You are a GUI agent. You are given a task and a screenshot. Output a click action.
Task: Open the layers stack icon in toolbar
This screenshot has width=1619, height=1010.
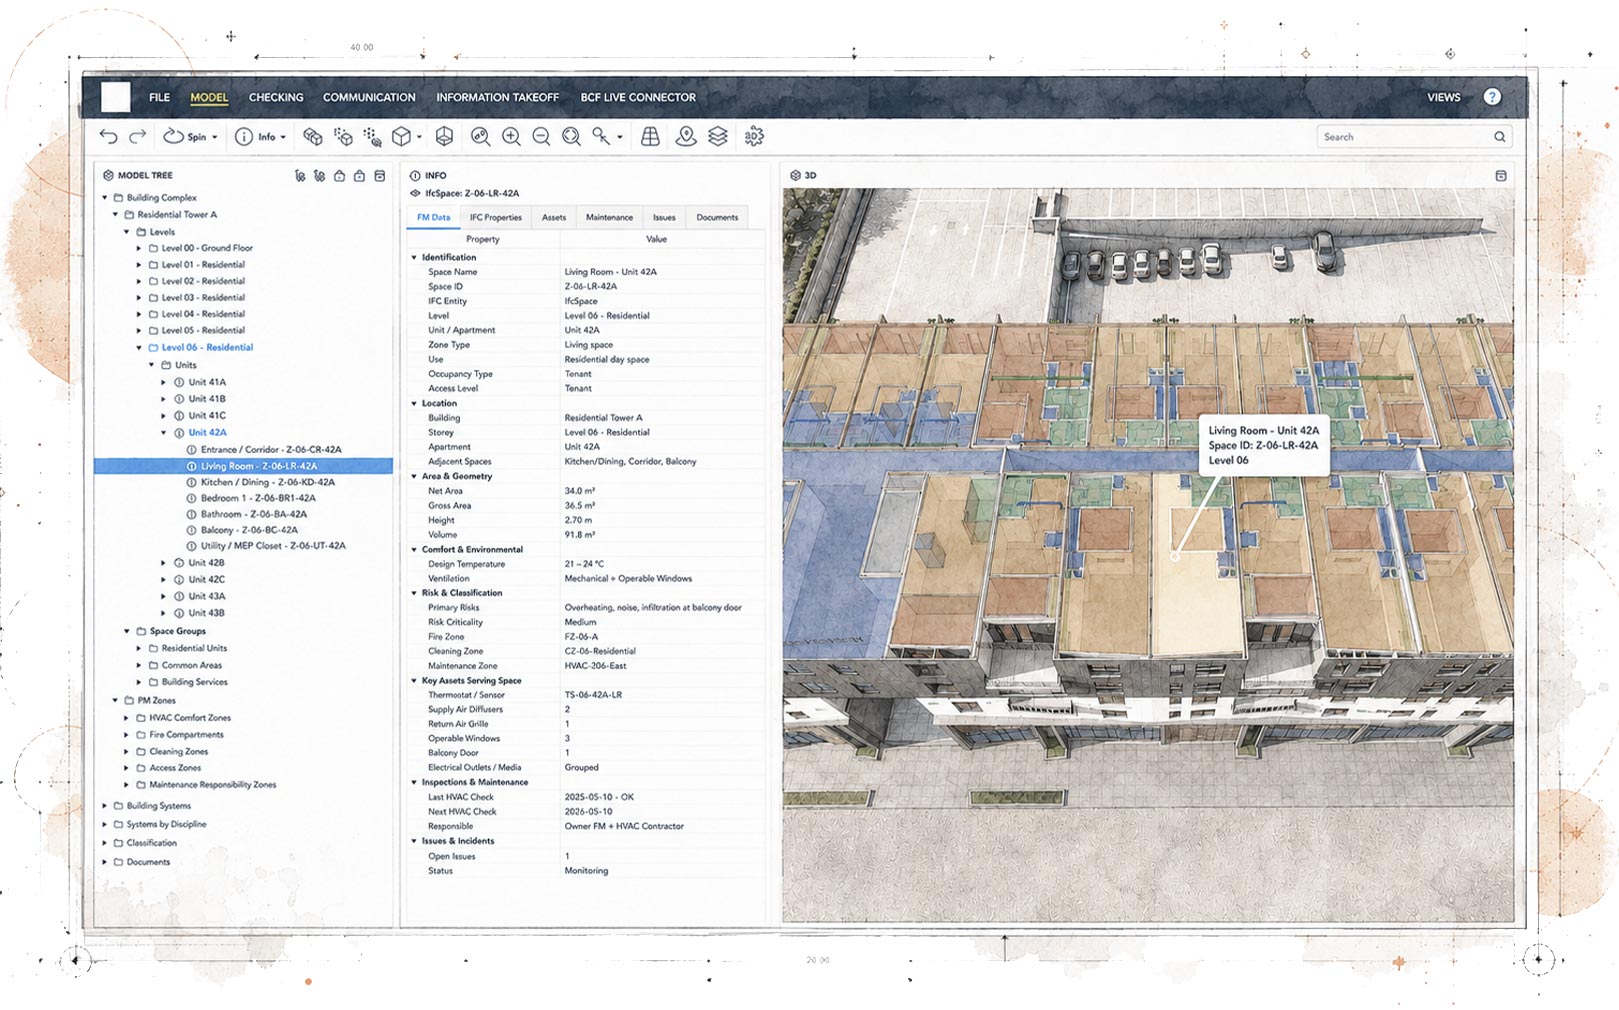[x=718, y=137]
